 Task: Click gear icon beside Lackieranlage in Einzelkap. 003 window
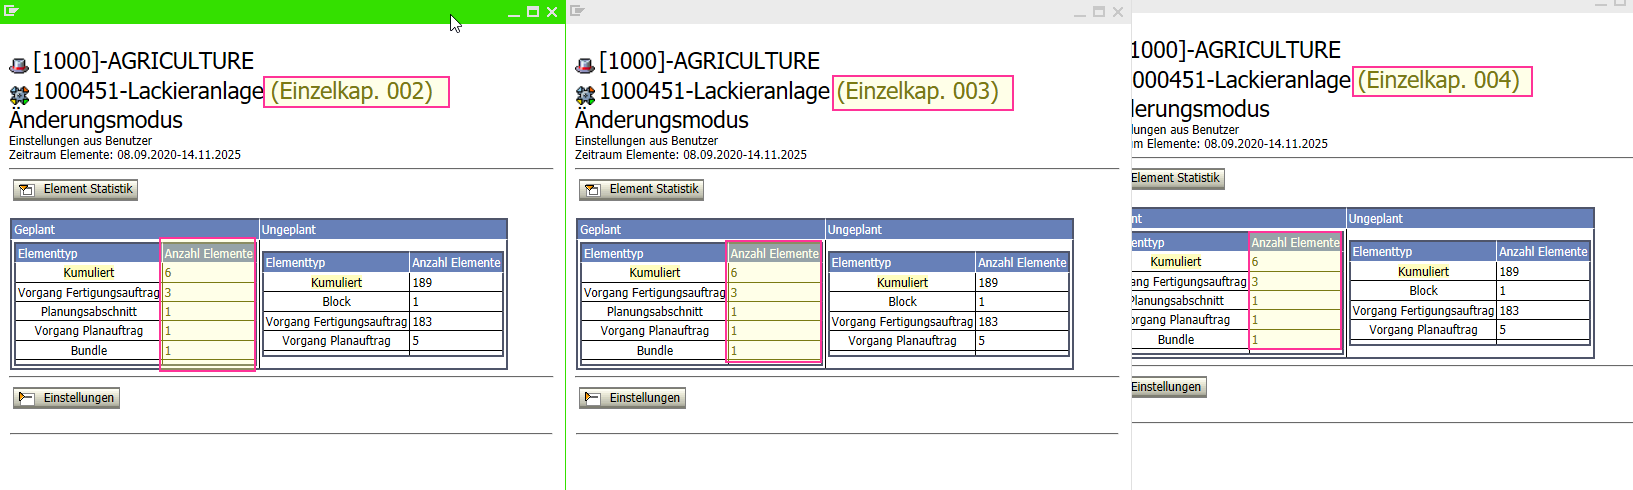585,95
